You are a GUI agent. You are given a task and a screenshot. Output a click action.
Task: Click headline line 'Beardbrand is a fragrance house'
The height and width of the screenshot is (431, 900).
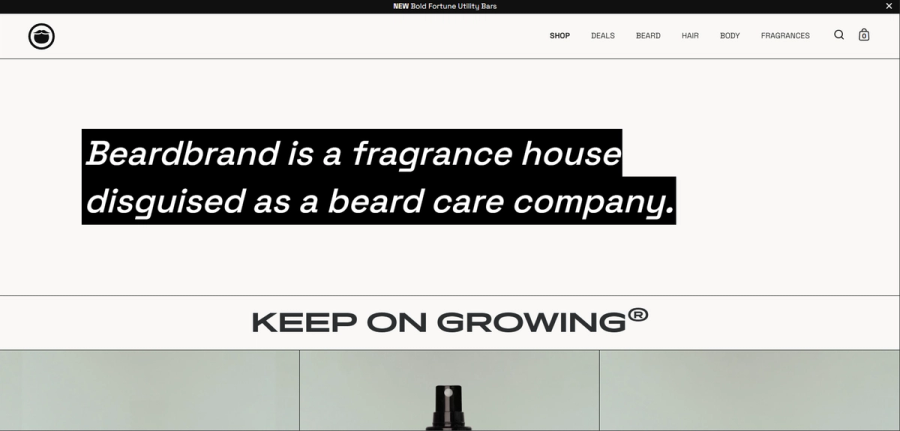(x=352, y=154)
